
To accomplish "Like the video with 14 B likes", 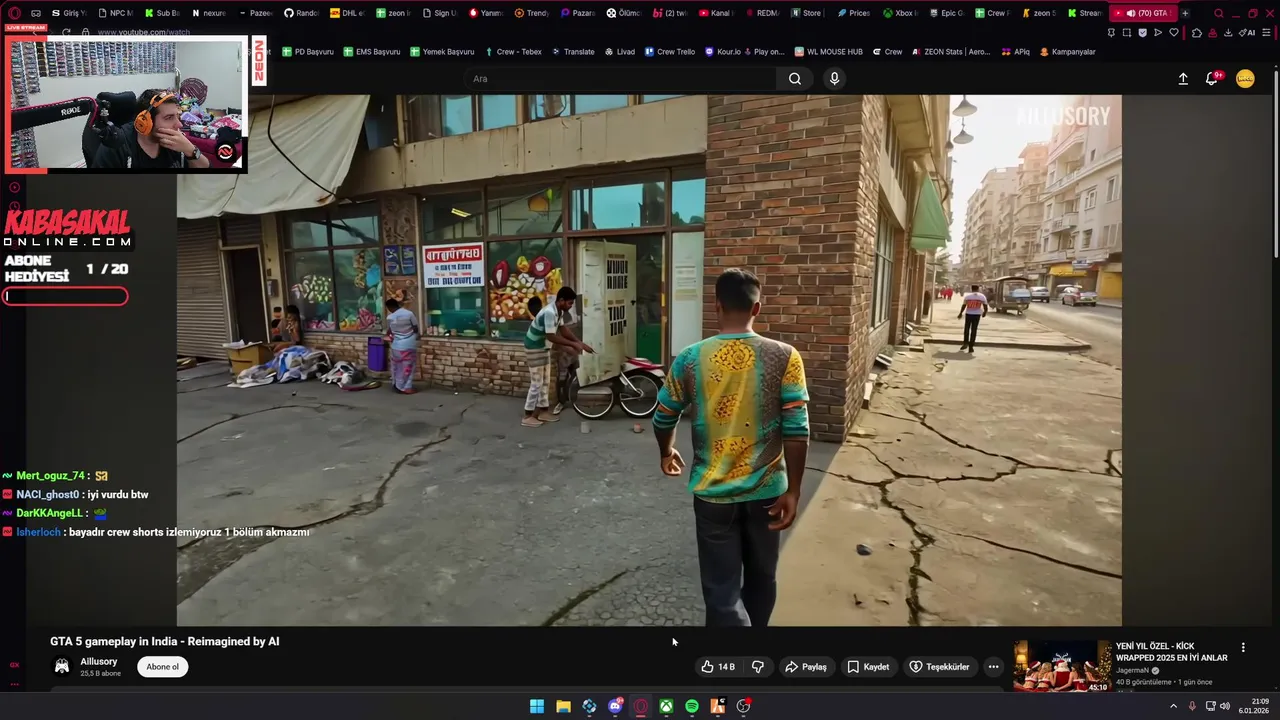I will pyautogui.click(x=719, y=667).
